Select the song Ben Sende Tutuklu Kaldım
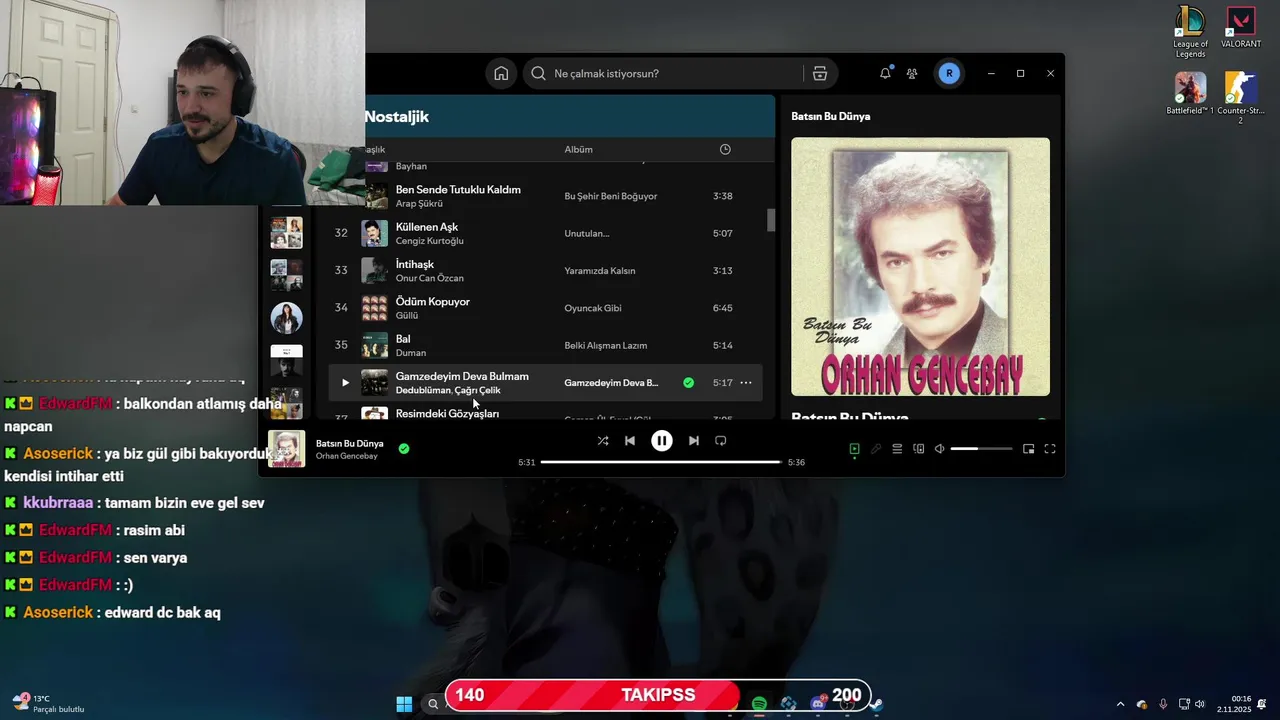Image resolution: width=1280 pixels, height=720 pixels. (x=458, y=189)
